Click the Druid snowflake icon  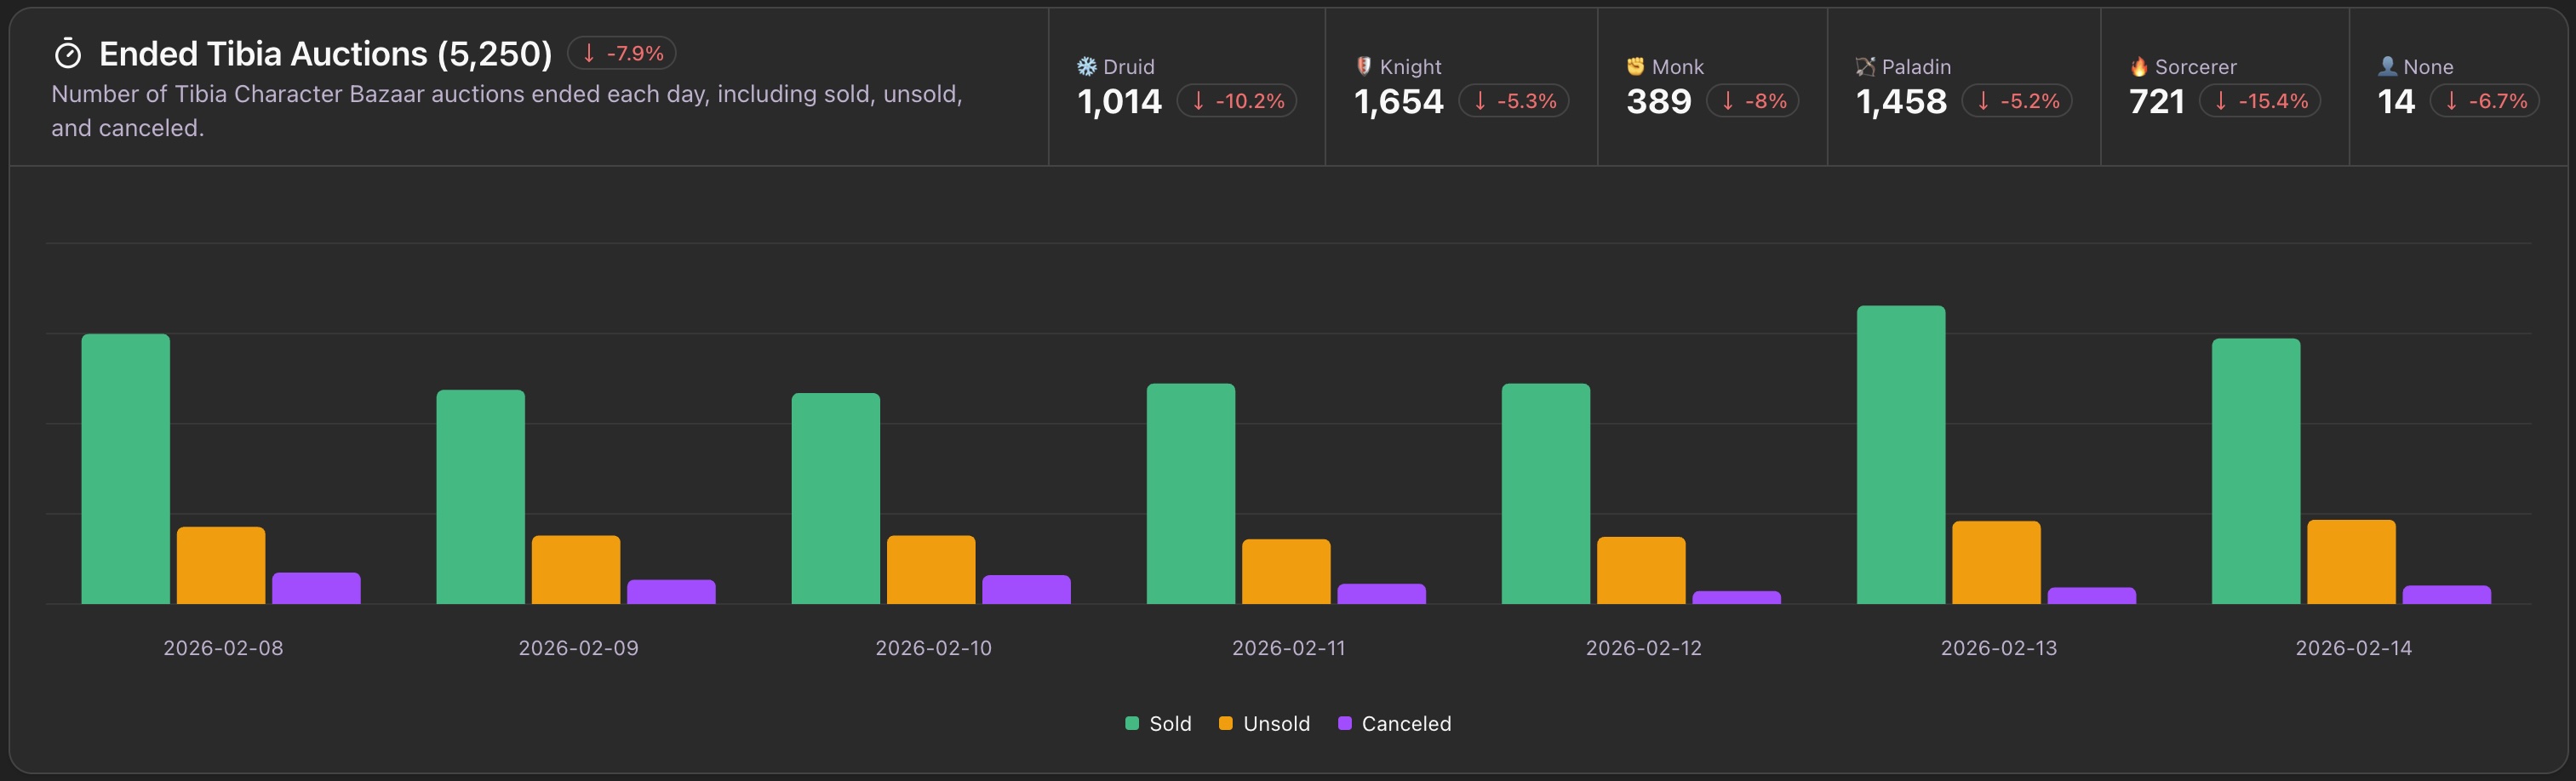point(1087,67)
